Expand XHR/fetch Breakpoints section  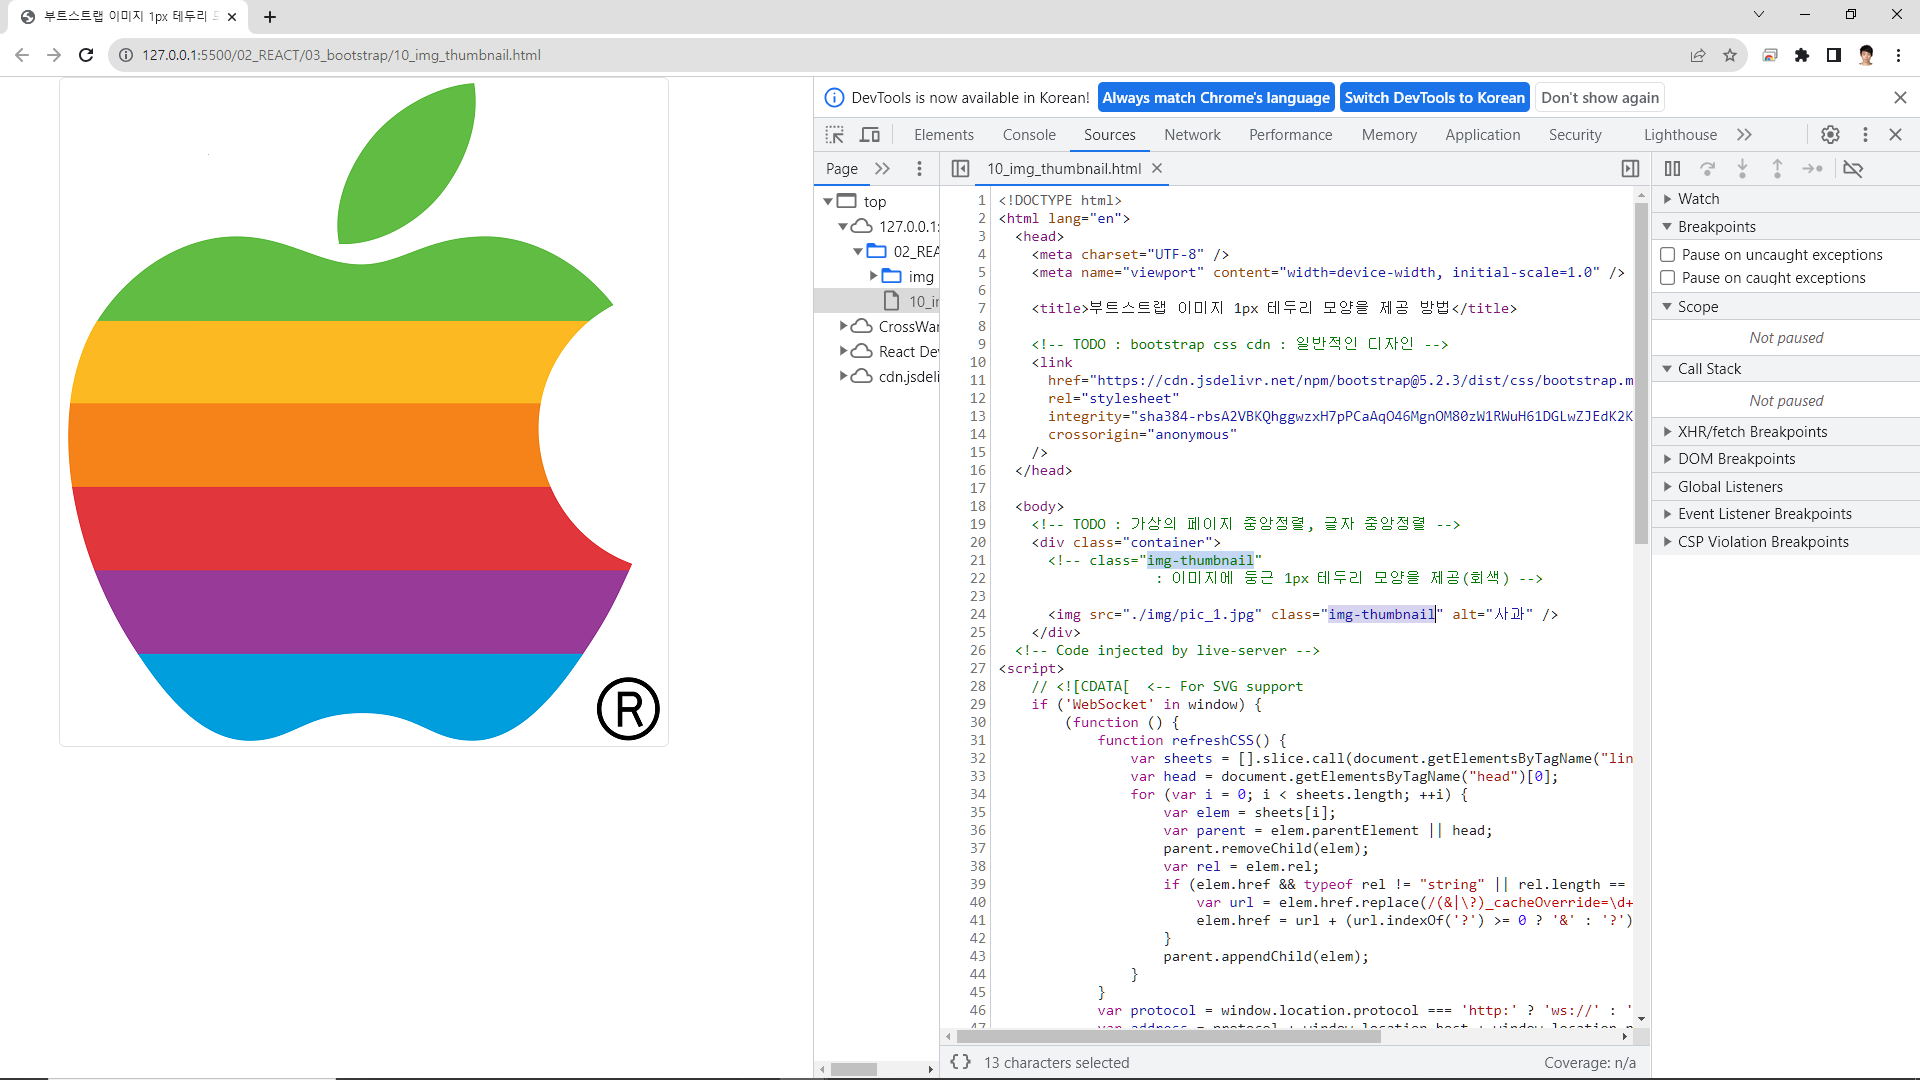[1752, 432]
